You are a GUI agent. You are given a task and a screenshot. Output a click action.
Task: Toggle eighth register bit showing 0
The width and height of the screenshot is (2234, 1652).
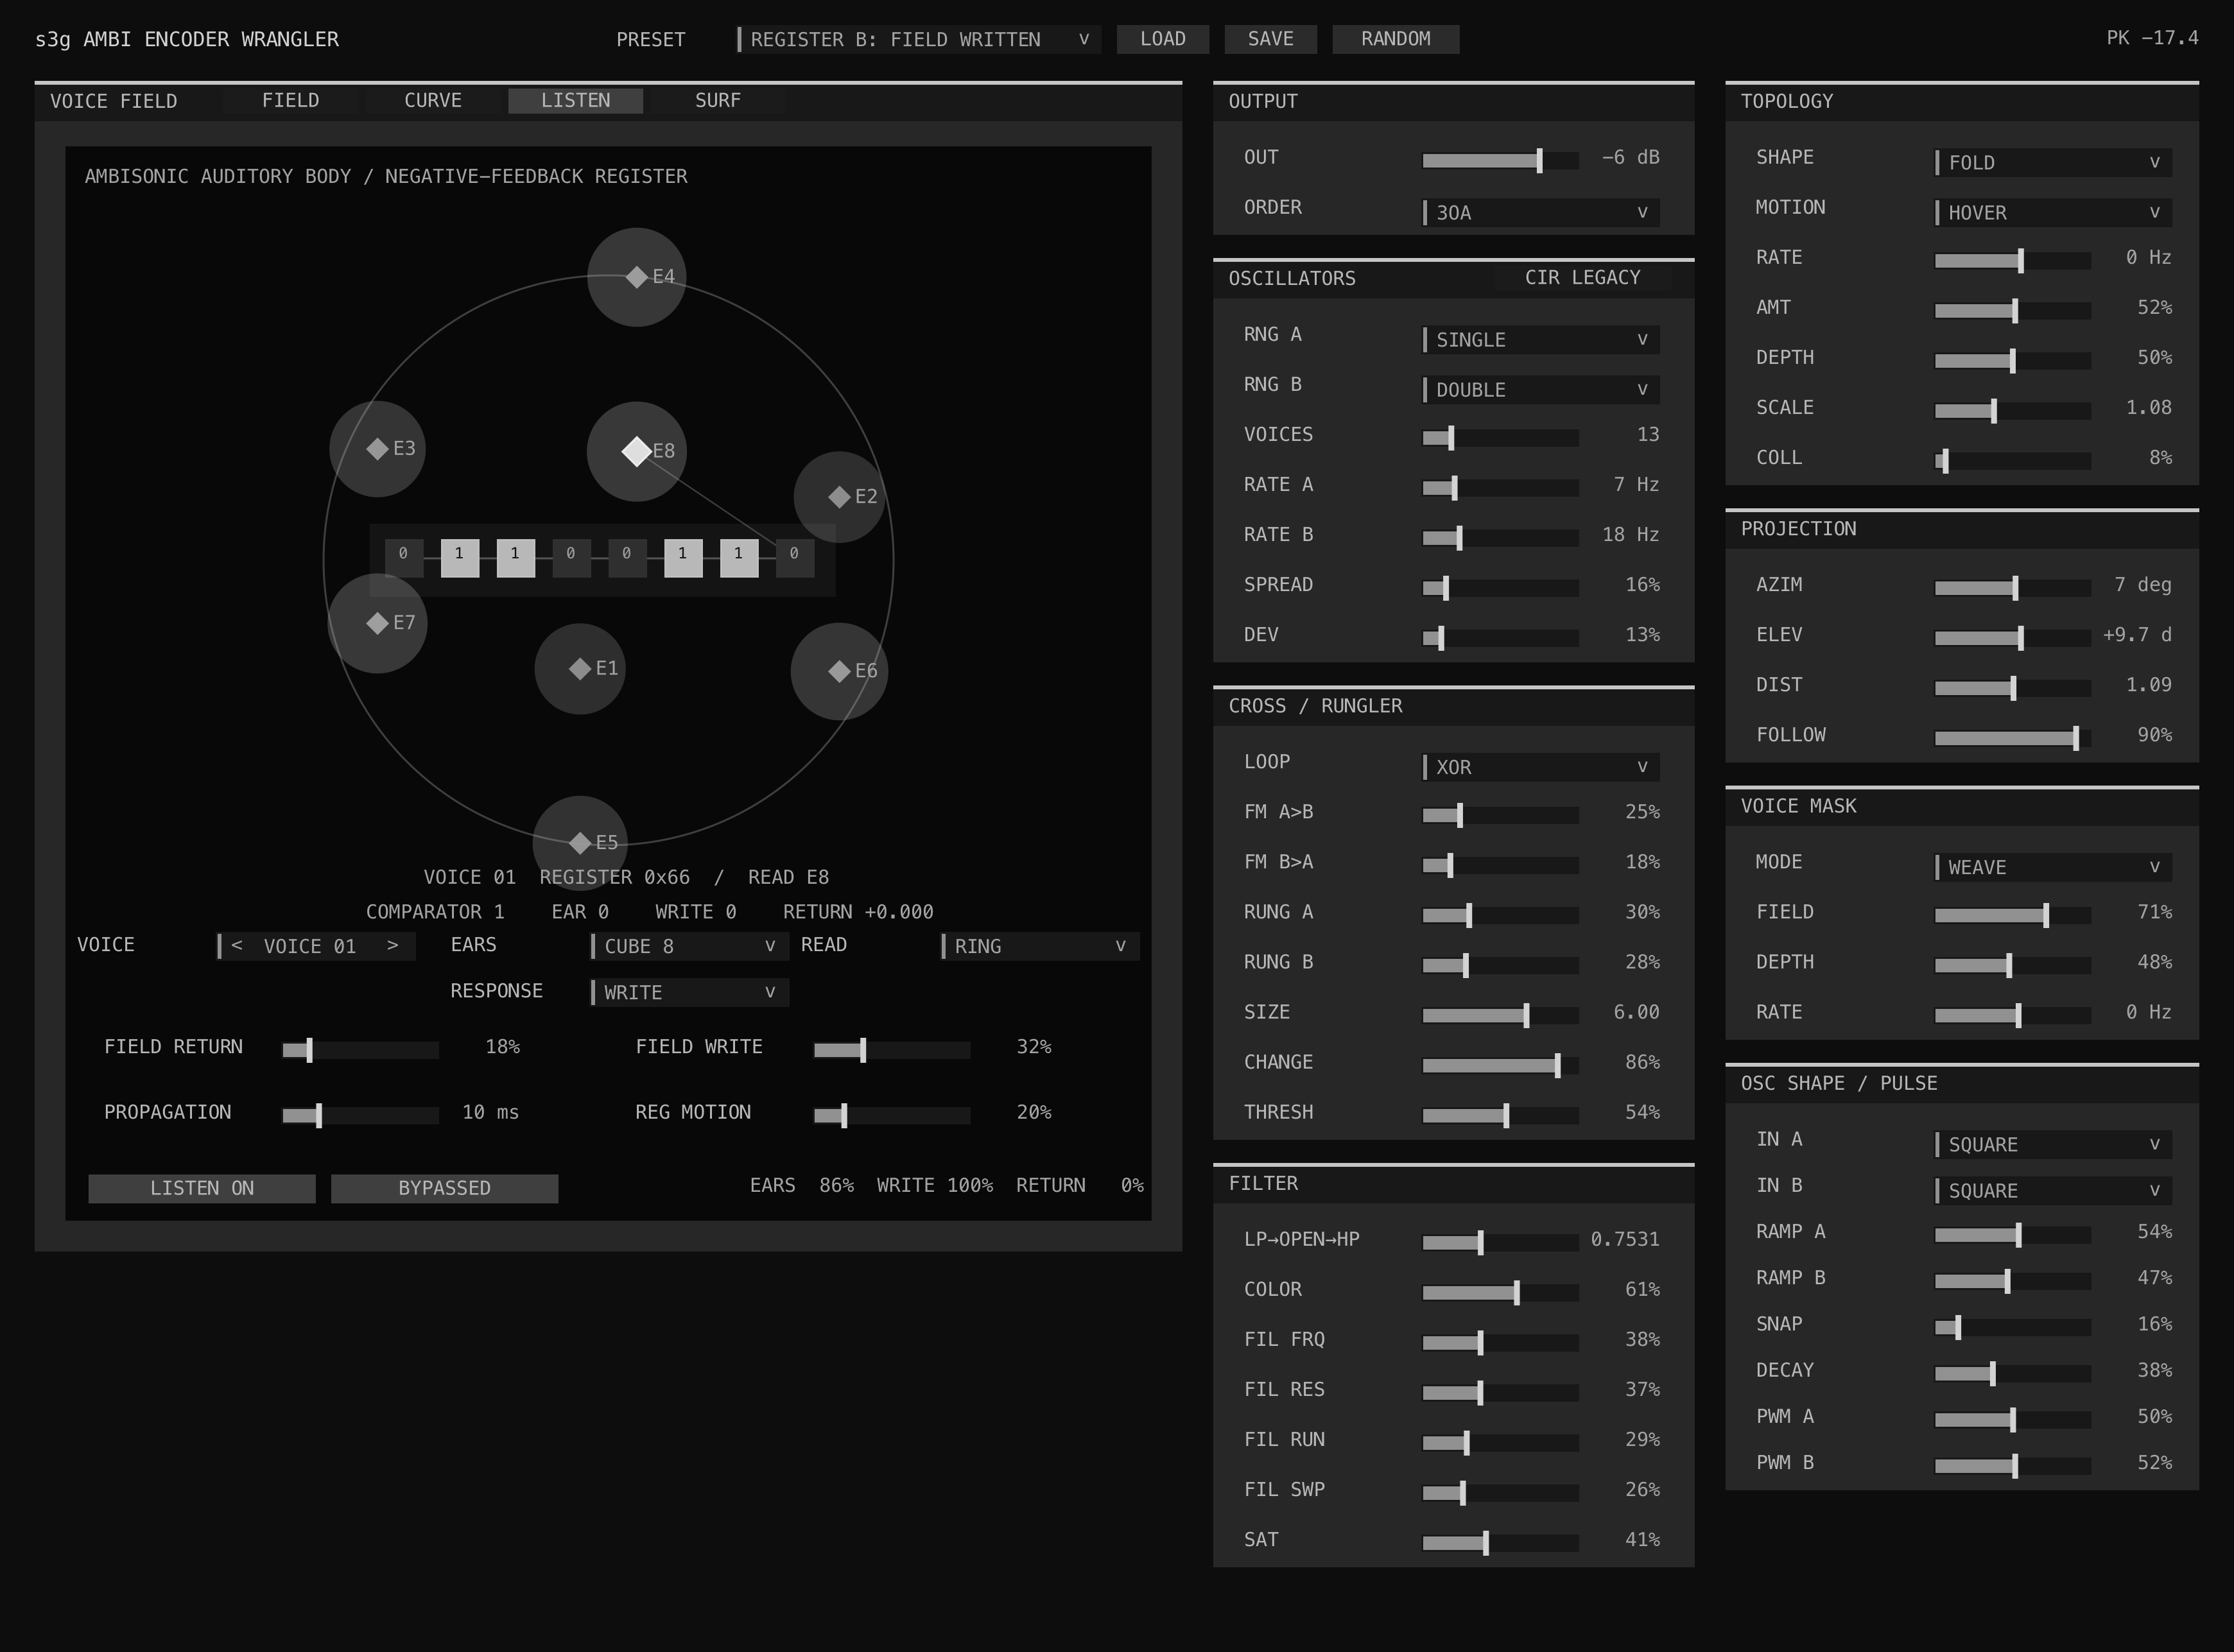[x=795, y=558]
